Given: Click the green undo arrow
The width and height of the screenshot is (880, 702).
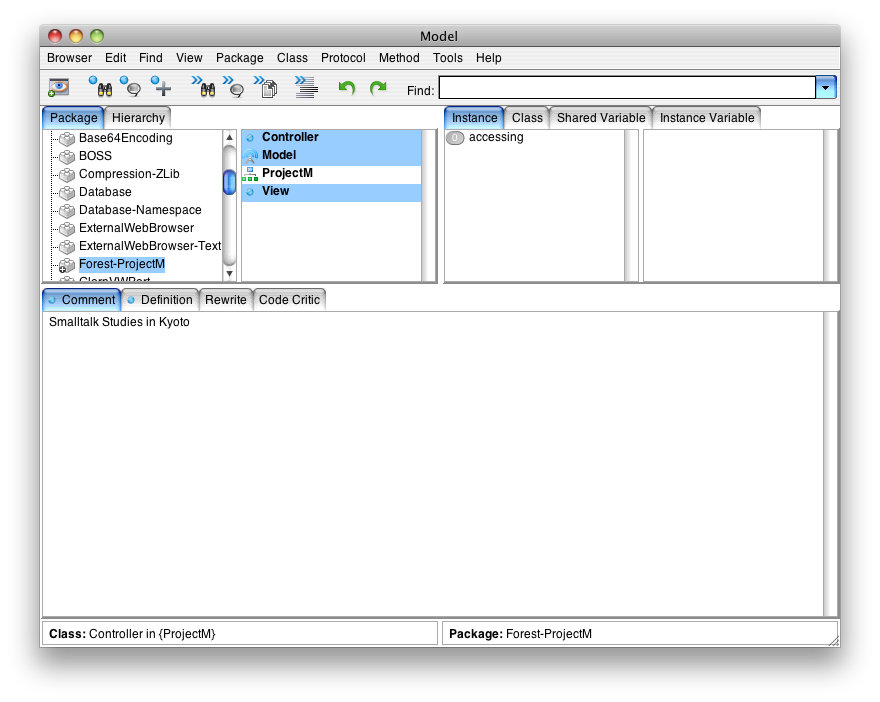Looking at the screenshot, I should tap(347, 88).
